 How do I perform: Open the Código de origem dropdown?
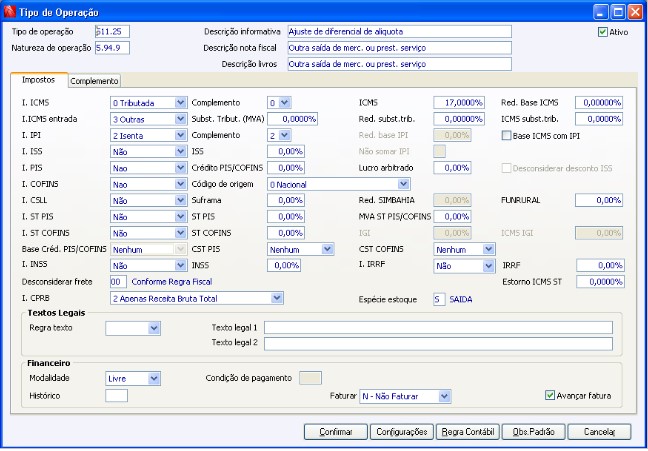click(403, 184)
